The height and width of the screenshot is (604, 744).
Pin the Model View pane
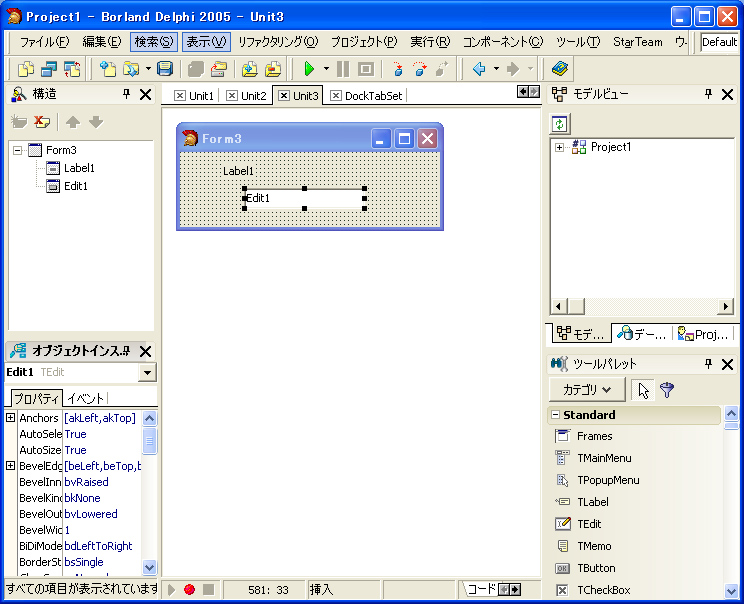[x=708, y=94]
